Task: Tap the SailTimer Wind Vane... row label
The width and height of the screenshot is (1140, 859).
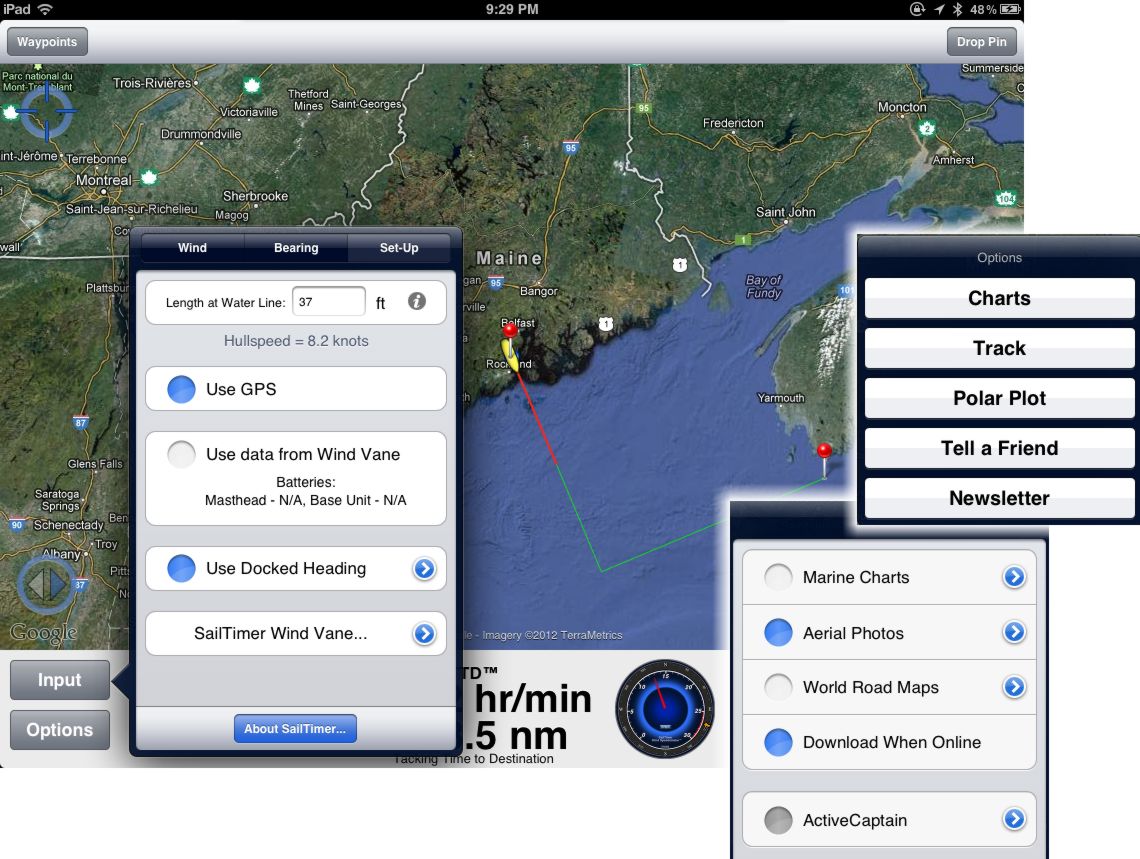Action: (281, 634)
